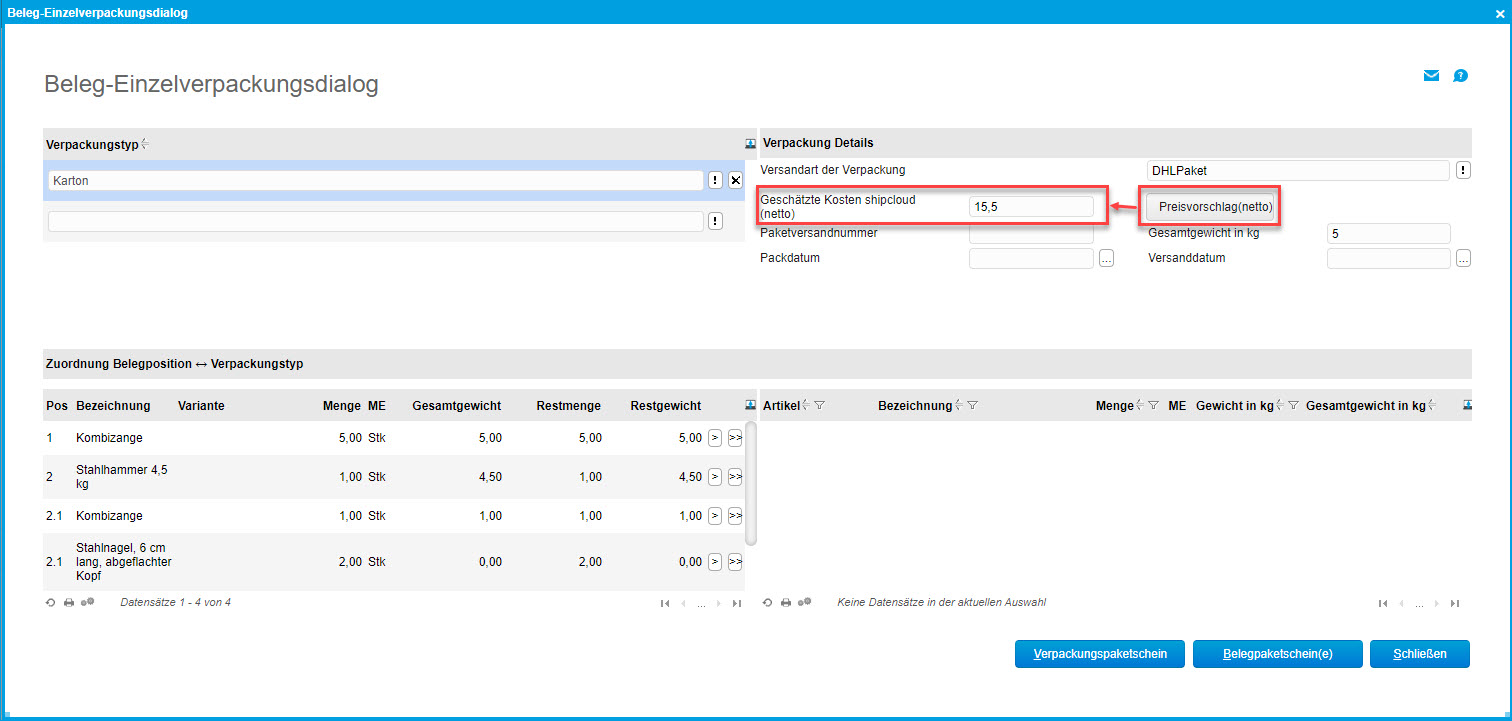Click the exclamation icon beside Karton field
Viewport: 1512px width, 721px height.
[715, 180]
